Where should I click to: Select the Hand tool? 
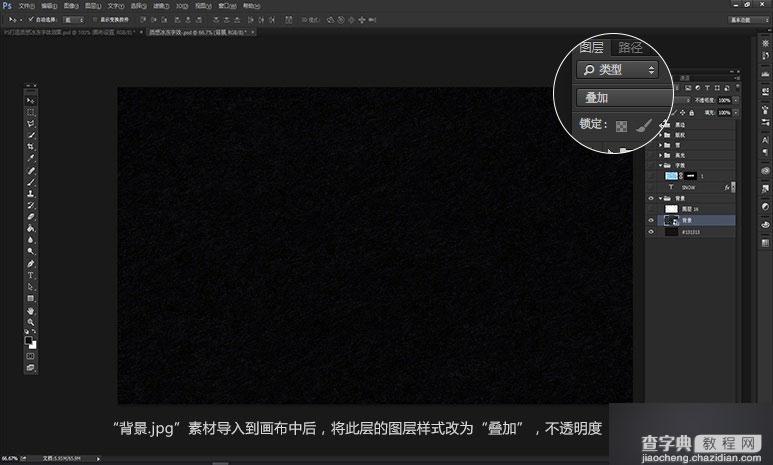31,310
